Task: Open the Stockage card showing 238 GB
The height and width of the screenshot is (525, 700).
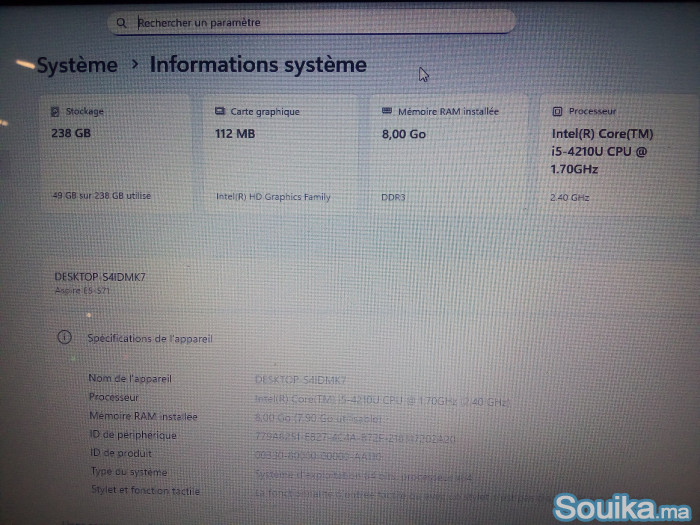Action: point(117,153)
